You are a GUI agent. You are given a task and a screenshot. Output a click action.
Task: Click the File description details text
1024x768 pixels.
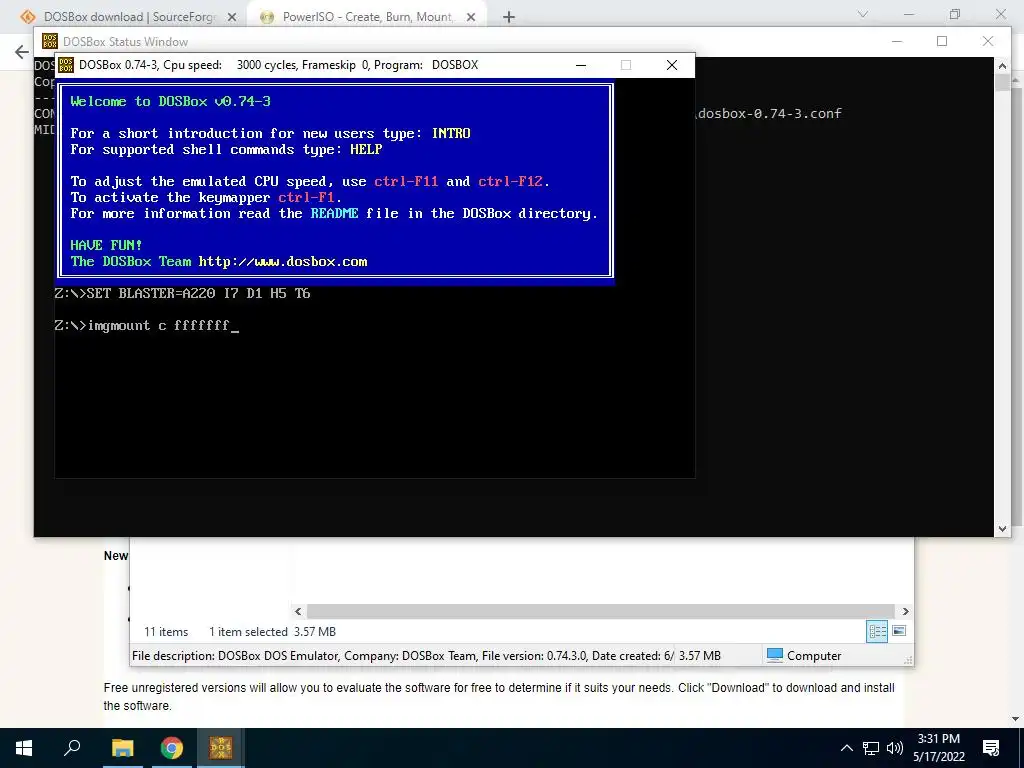pos(403,656)
